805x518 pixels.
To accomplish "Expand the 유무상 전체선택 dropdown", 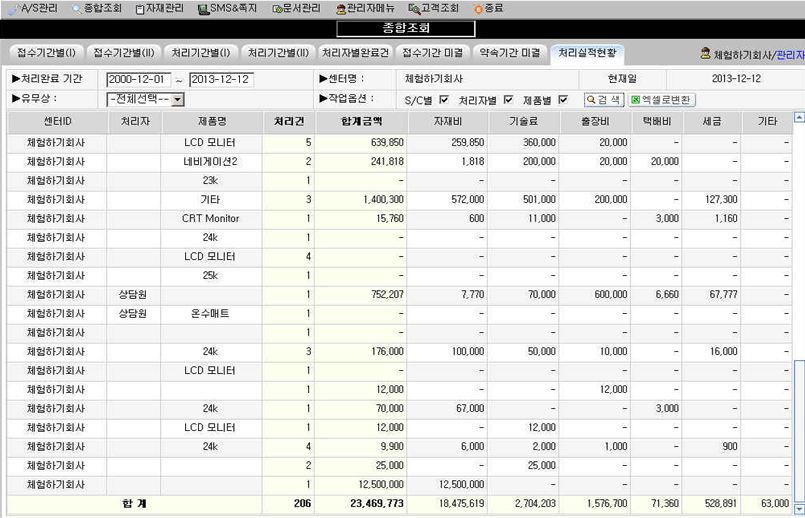I will tap(177, 100).
